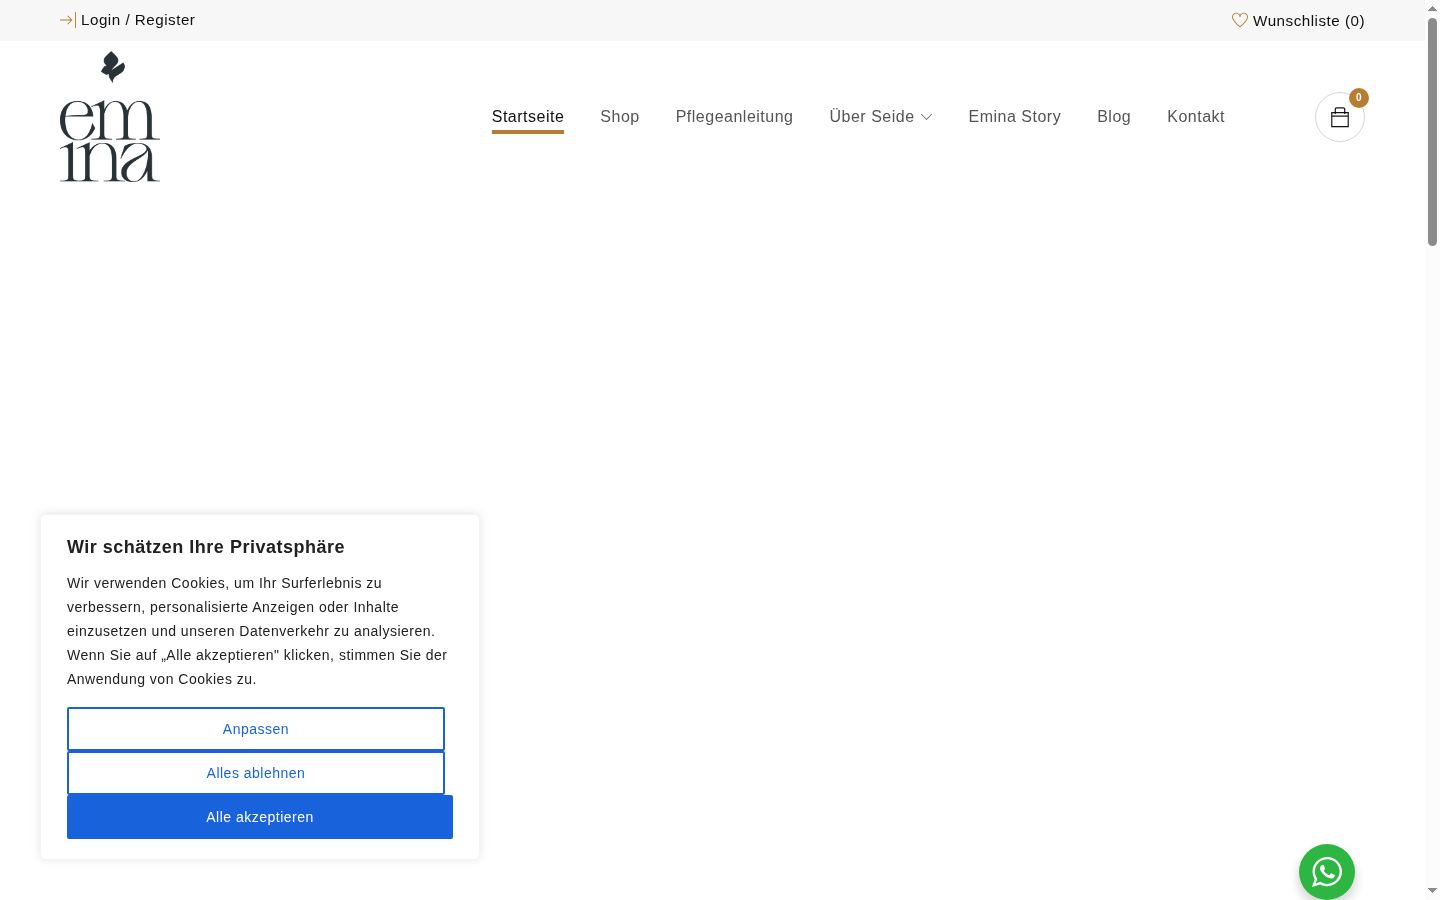Accept cookies with Alle akzeptieren
The image size is (1440, 900).
click(260, 817)
